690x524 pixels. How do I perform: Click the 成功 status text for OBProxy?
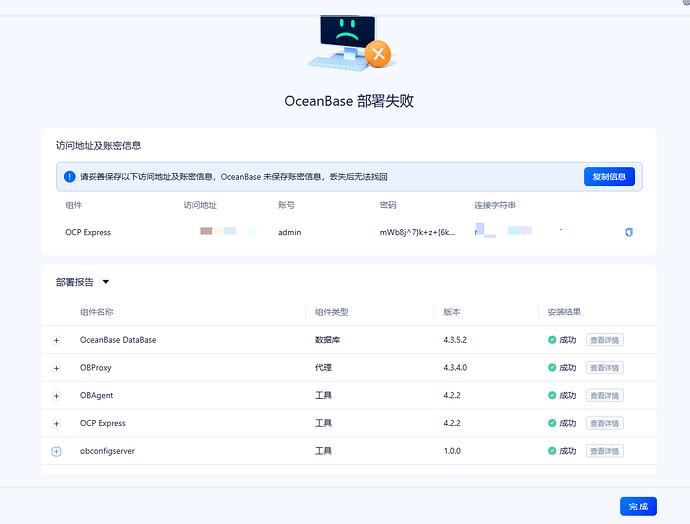tap(567, 367)
